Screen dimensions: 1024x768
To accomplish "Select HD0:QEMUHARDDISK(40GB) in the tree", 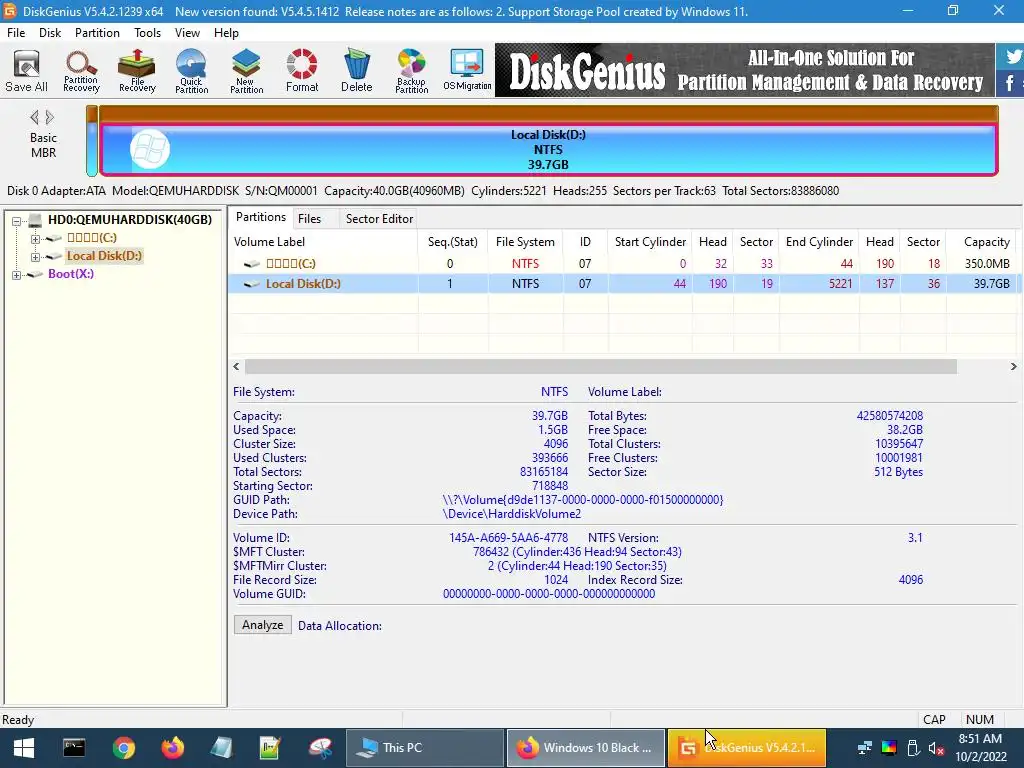I will [x=130, y=220].
